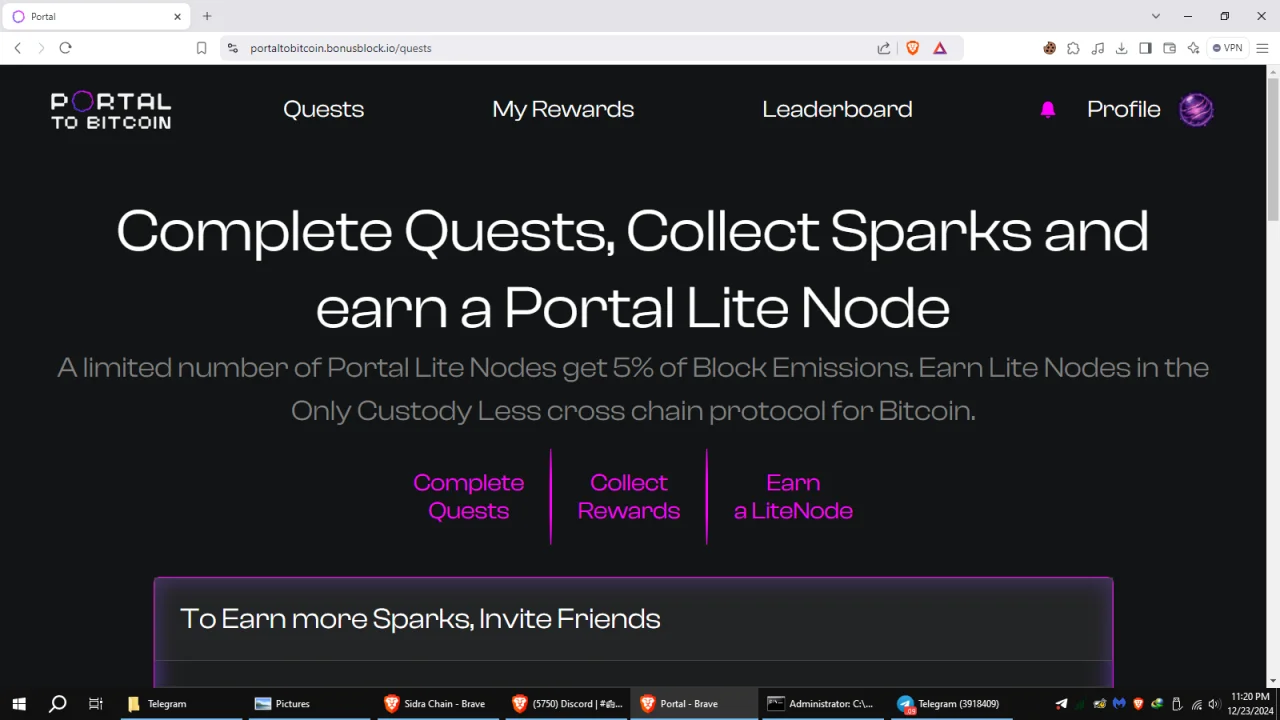Switch to Discord Brave taskbar window
This screenshot has height=720, width=1280.
click(564, 704)
